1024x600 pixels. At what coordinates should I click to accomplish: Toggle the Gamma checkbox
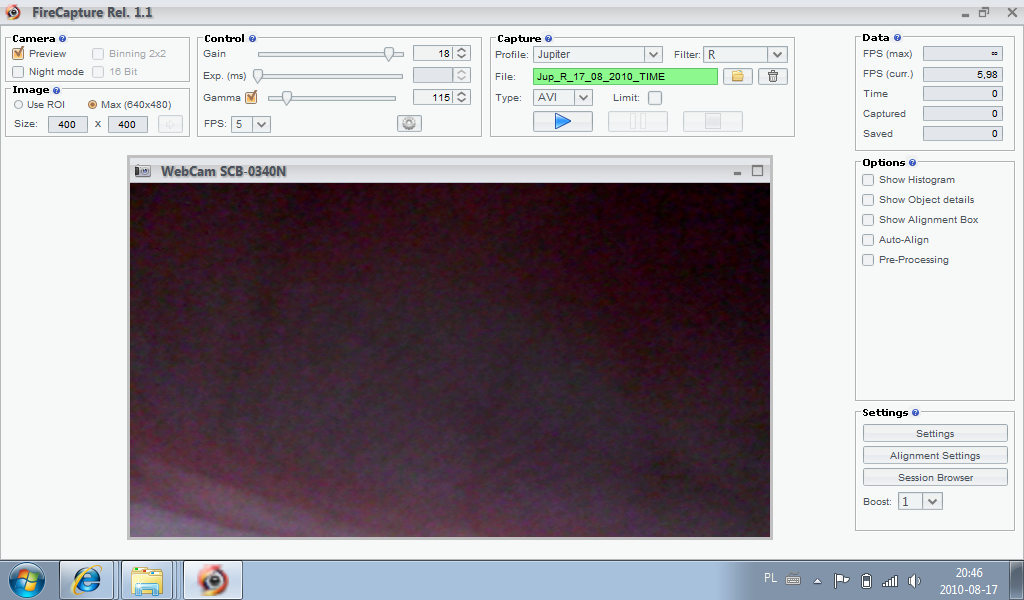251,98
